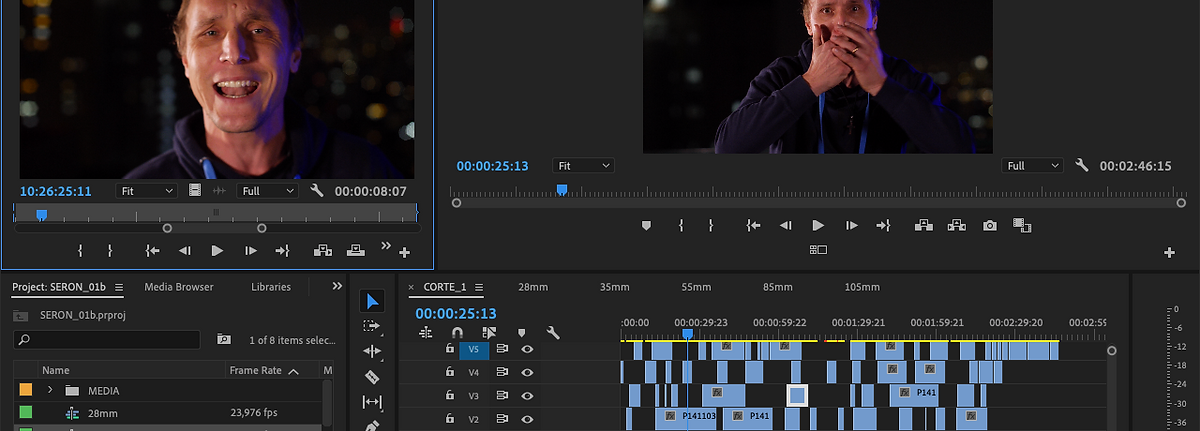This screenshot has width=1200, height=431.
Task: Open Program Monitor Full resolution dropdown
Action: [x=1032, y=165]
